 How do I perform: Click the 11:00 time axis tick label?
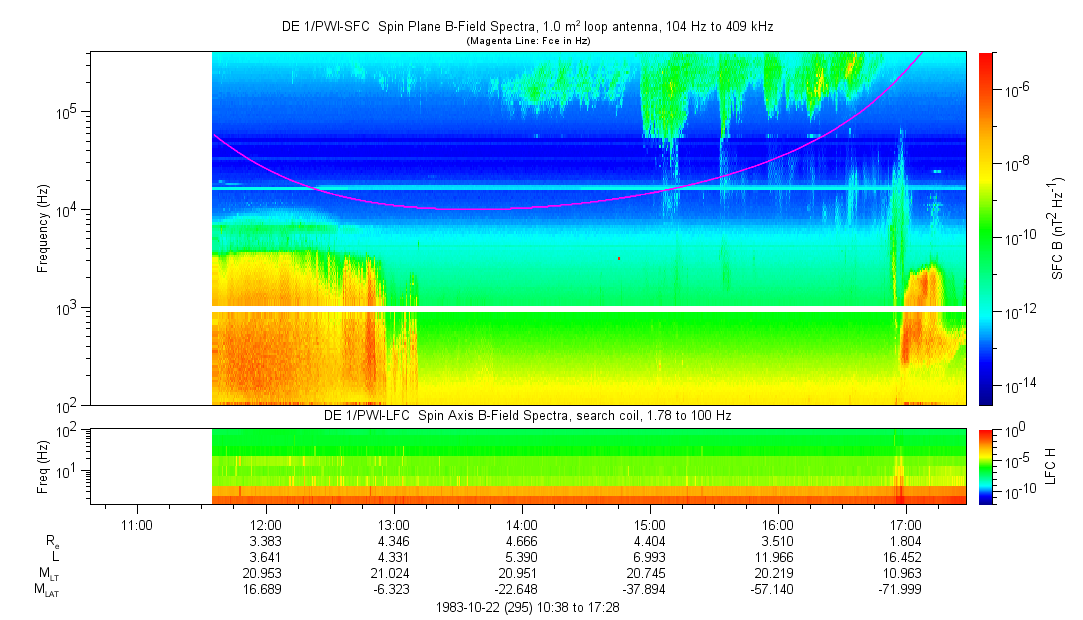click(137, 524)
